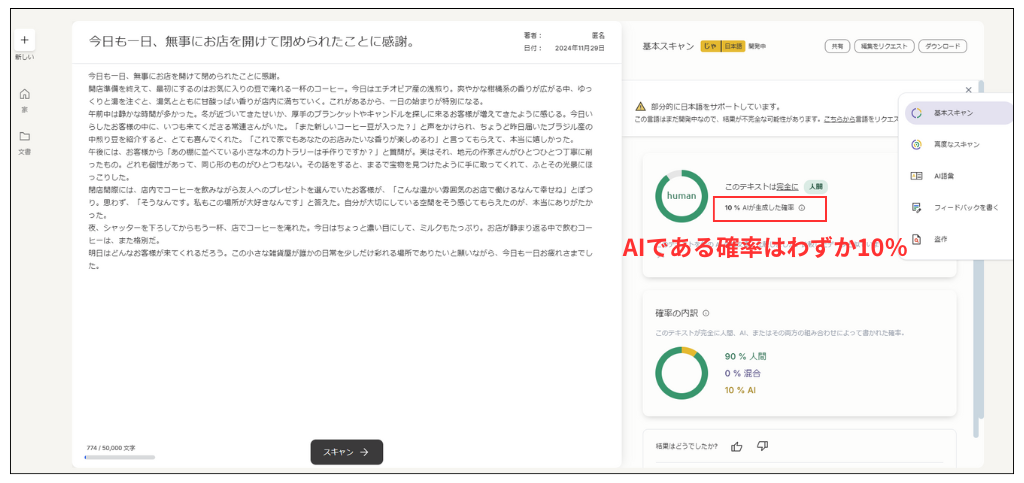Click the date 2024年11月29日
Viewport: 1024px width, 483px height.
(580, 48)
